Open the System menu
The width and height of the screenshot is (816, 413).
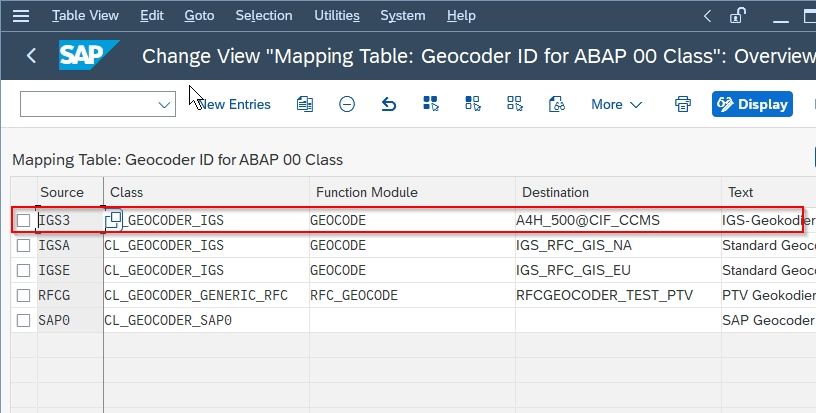click(402, 16)
